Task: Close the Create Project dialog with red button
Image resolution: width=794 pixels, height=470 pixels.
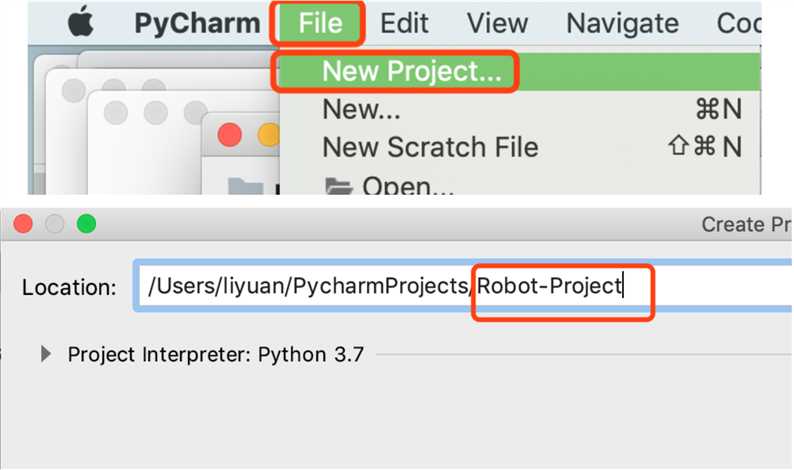Action: coord(23,223)
